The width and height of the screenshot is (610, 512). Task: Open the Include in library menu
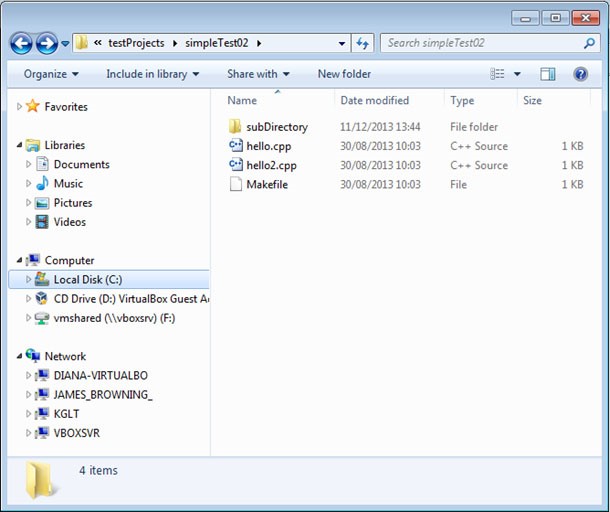tap(152, 74)
